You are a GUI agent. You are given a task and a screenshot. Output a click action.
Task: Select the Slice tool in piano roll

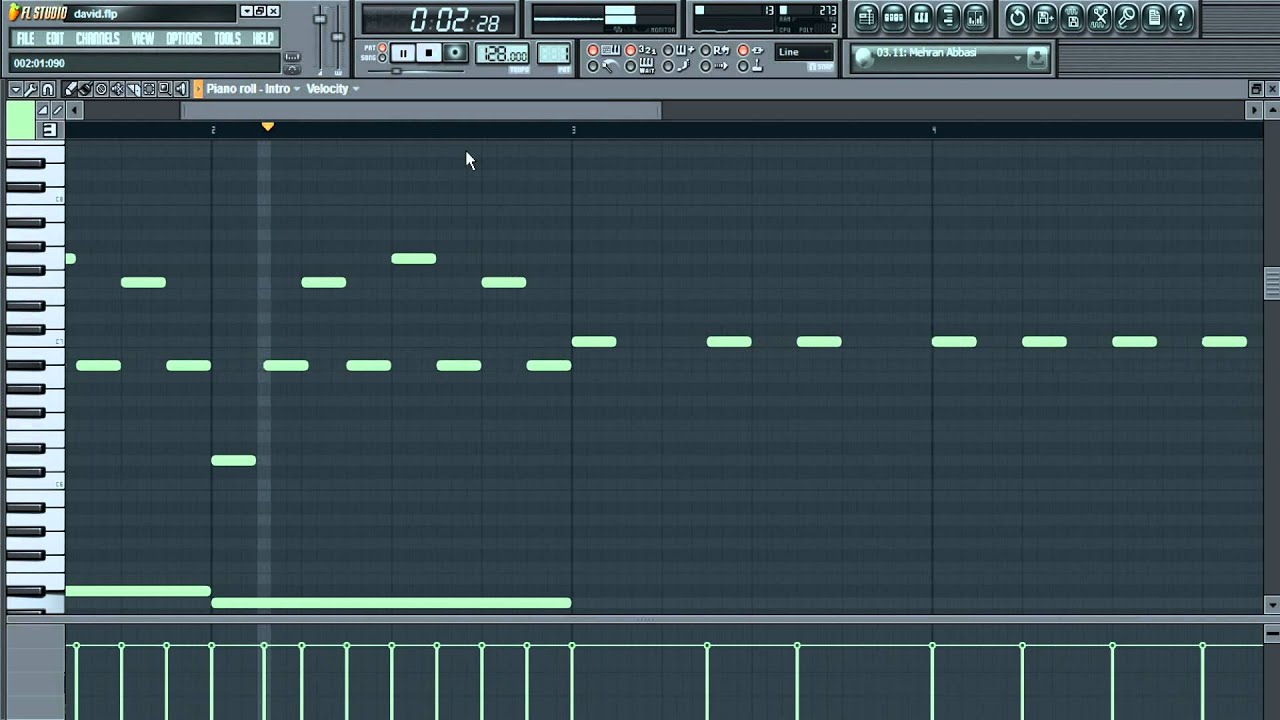pos(133,89)
